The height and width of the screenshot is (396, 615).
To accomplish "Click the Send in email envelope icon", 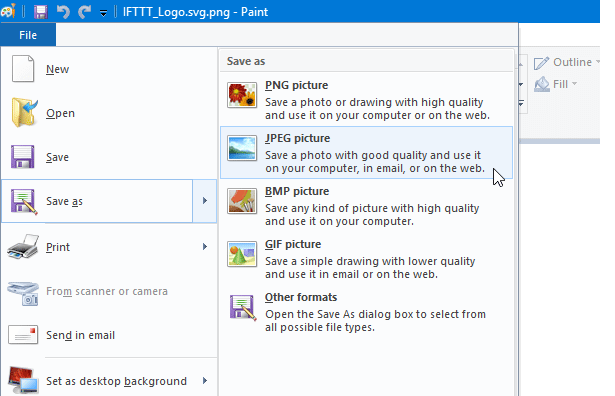I will [23, 335].
